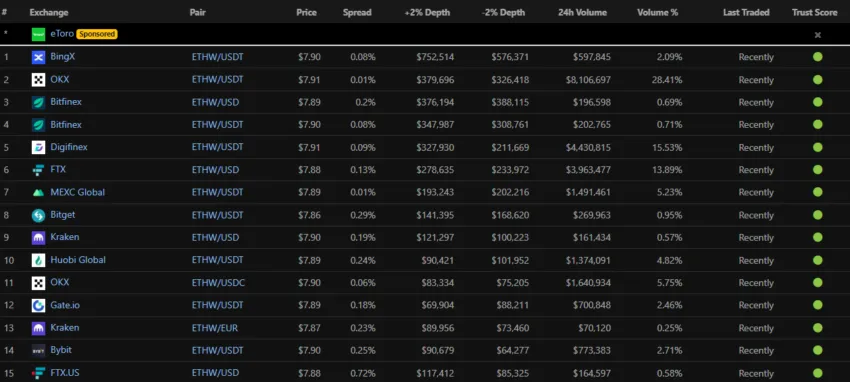Viewport: 850px width, 382px height.
Task: Click the Gate.io logo icon
Action: tap(38, 306)
